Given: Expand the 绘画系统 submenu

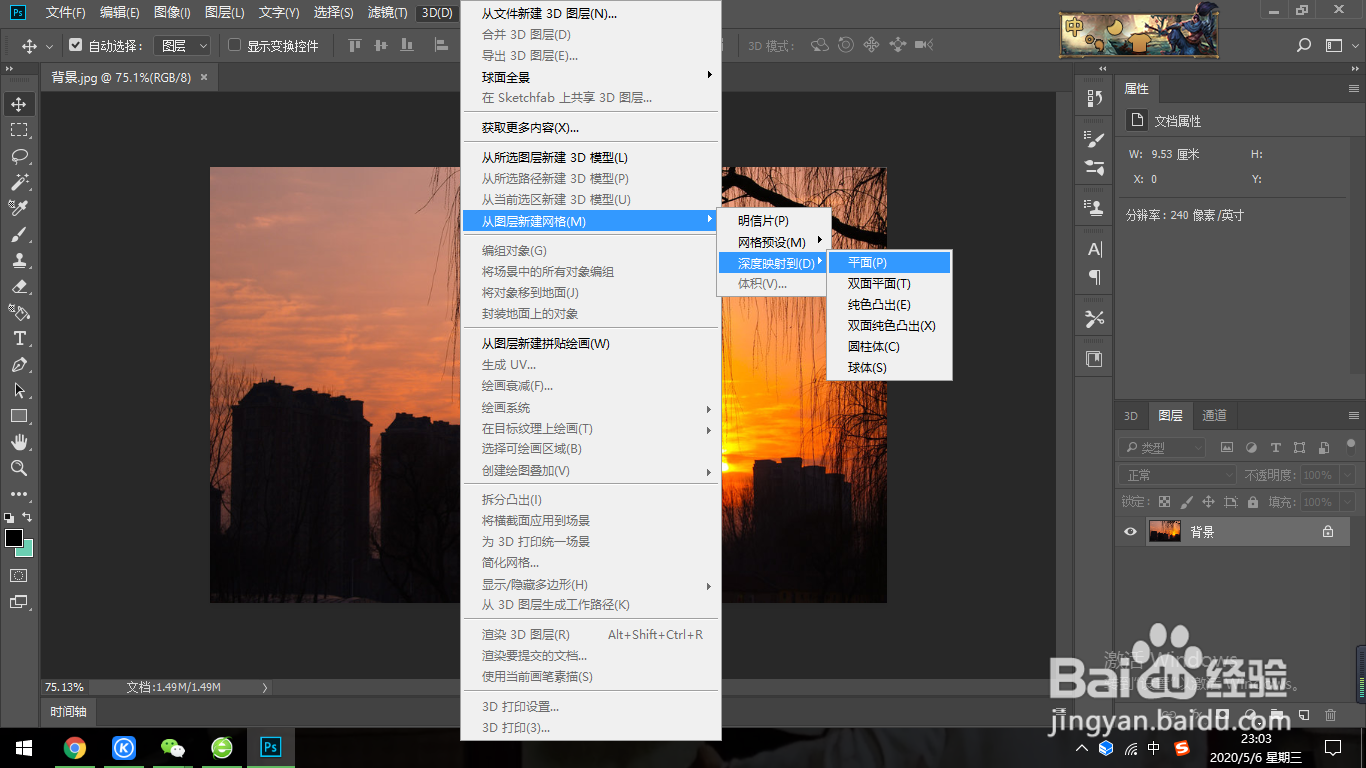Looking at the screenshot, I should pos(590,408).
